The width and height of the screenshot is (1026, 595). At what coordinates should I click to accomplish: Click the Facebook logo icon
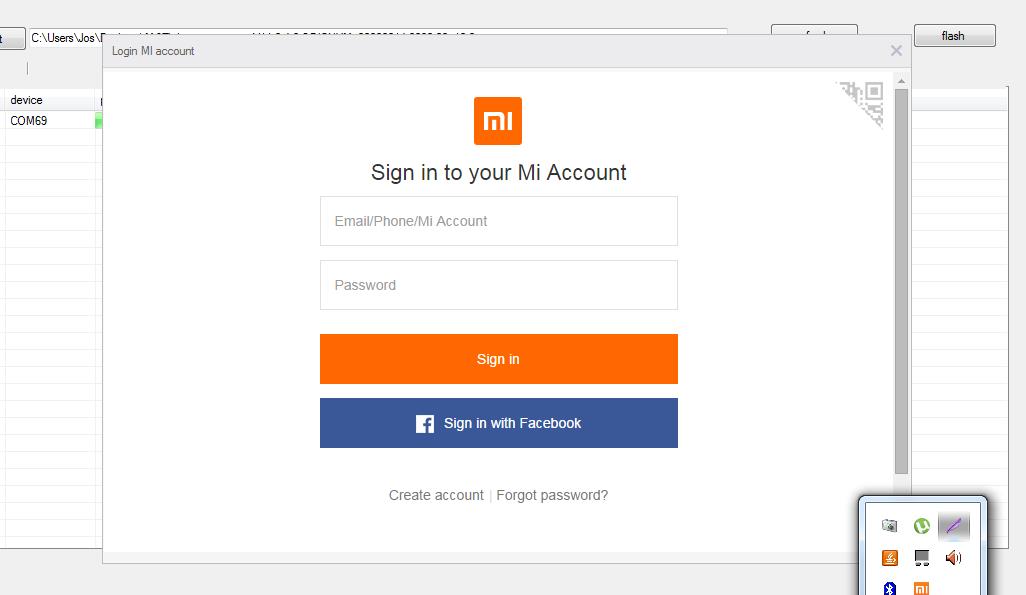425,424
